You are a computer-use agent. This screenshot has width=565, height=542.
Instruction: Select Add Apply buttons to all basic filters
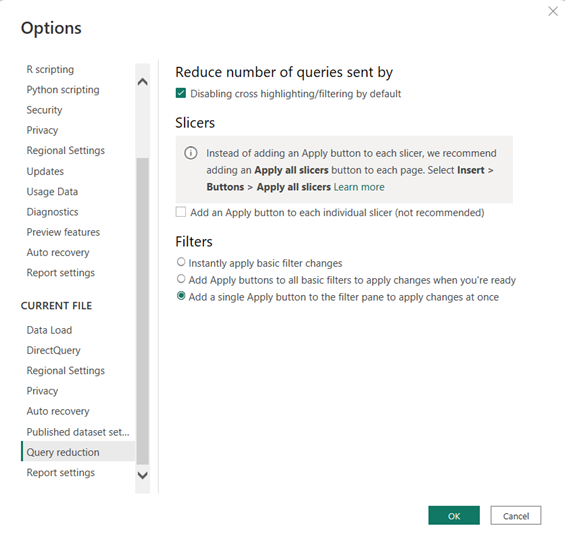coord(181,279)
